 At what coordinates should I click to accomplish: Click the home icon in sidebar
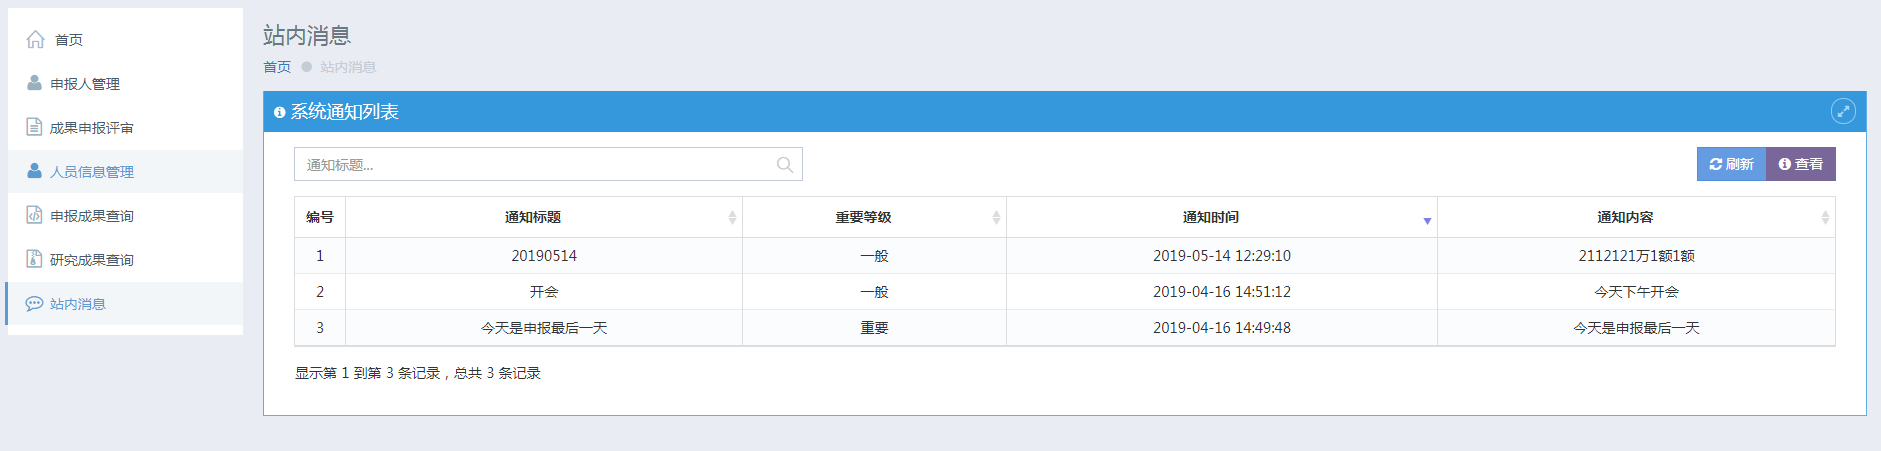(x=35, y=39)
